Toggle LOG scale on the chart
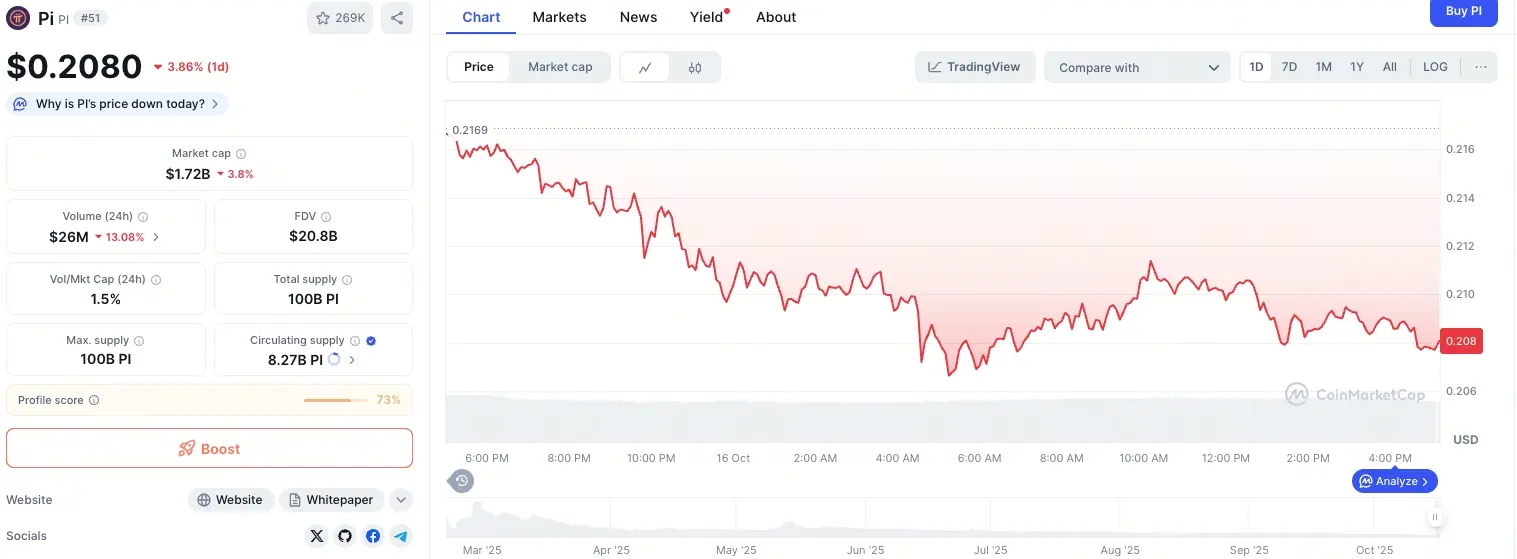This screenshot has height=559, width=1517. coord(1435,67)
